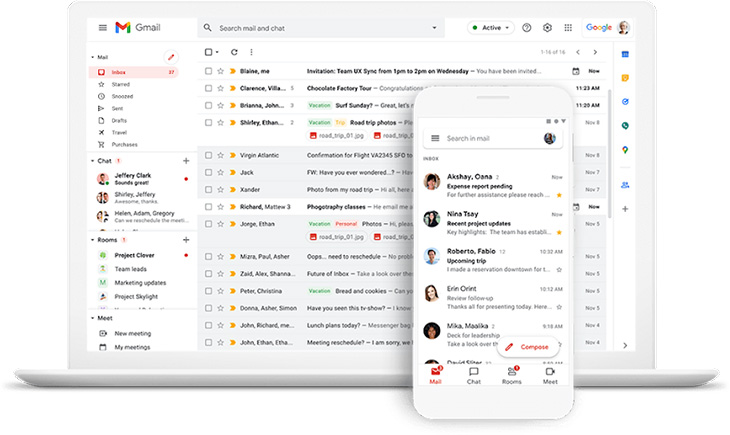Click the message list scrollbar
The image size is (730, 435).
tap(609, 154)
